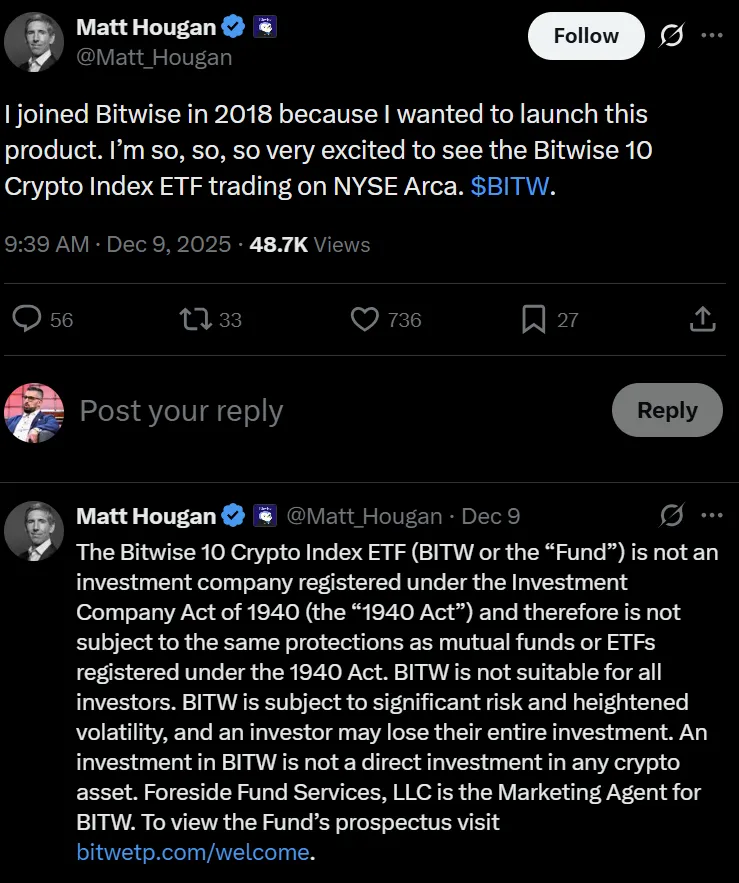Viewport: 739px width, 883px height.
Task: Open Matt Hougan's avatar on main tweet
Action: tap(34, 42)
